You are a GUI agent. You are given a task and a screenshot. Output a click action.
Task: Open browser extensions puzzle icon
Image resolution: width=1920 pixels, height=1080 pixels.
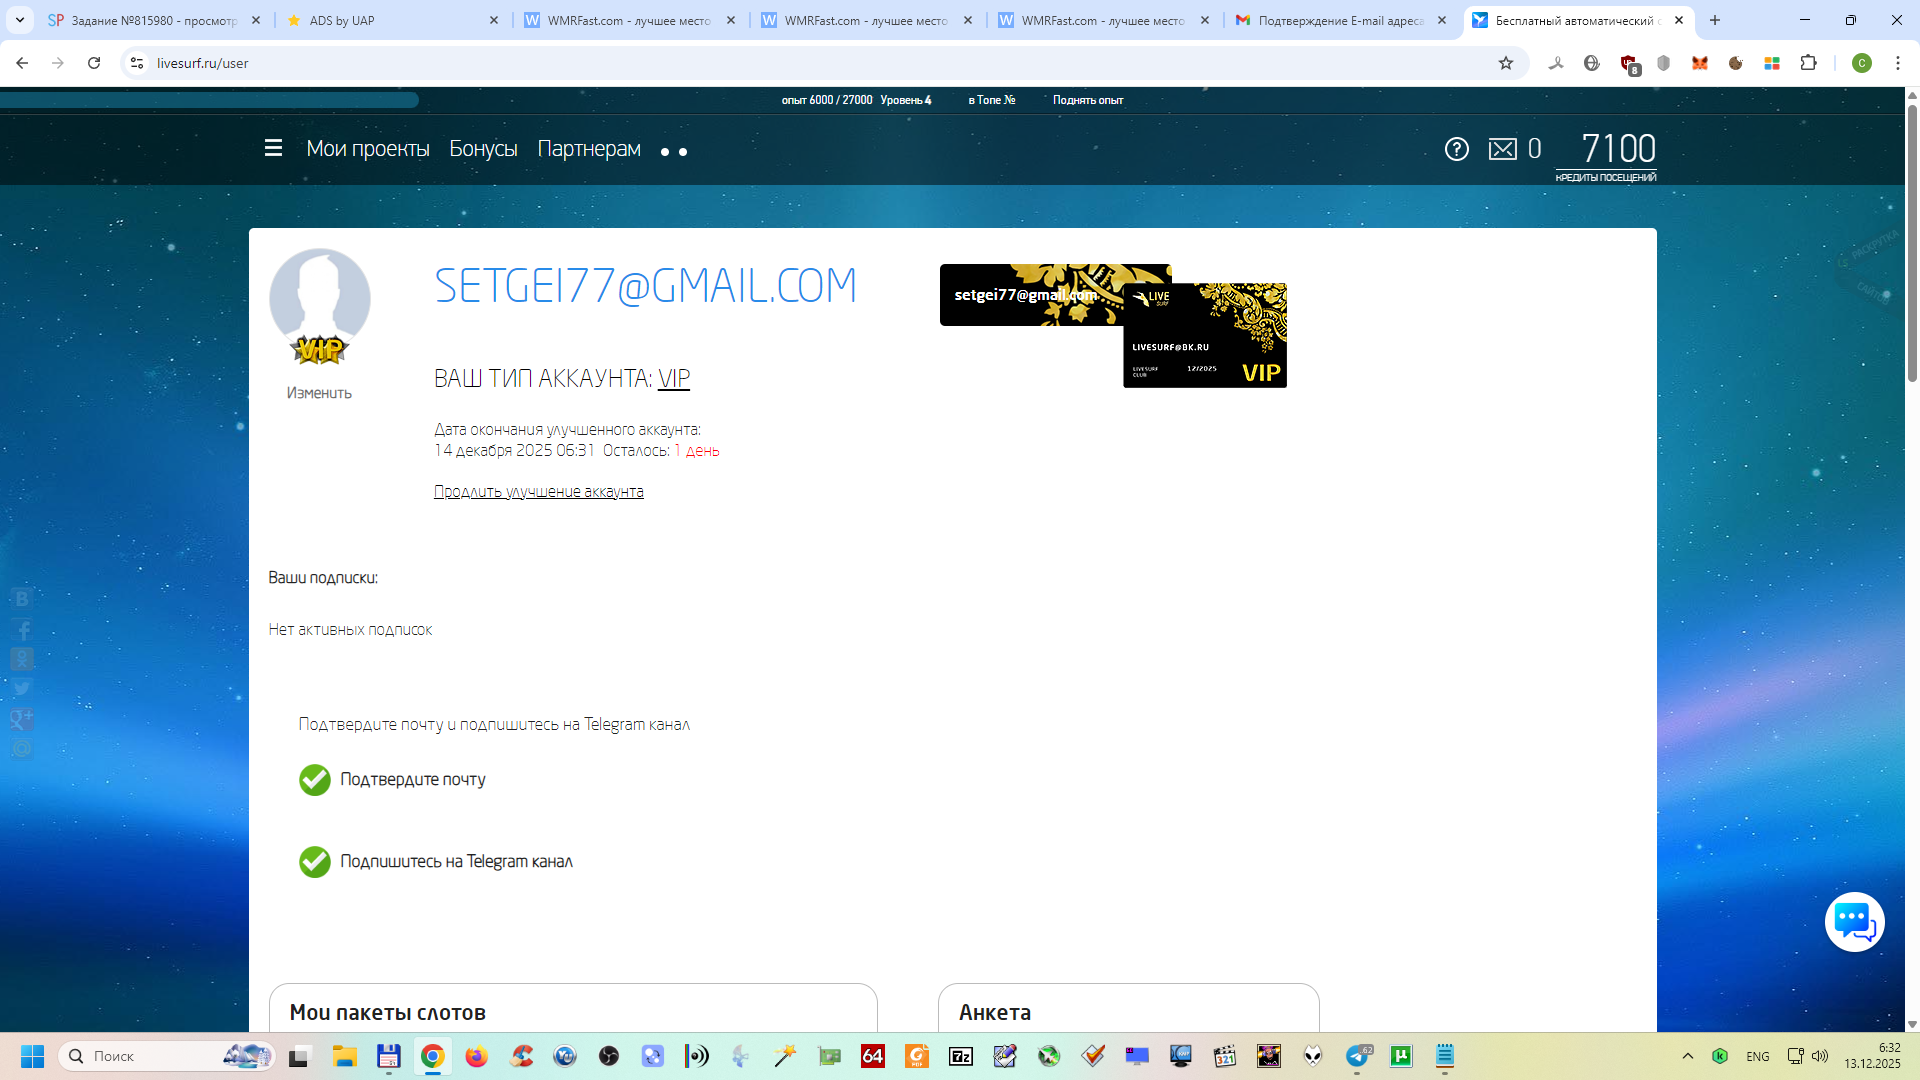1808,63
